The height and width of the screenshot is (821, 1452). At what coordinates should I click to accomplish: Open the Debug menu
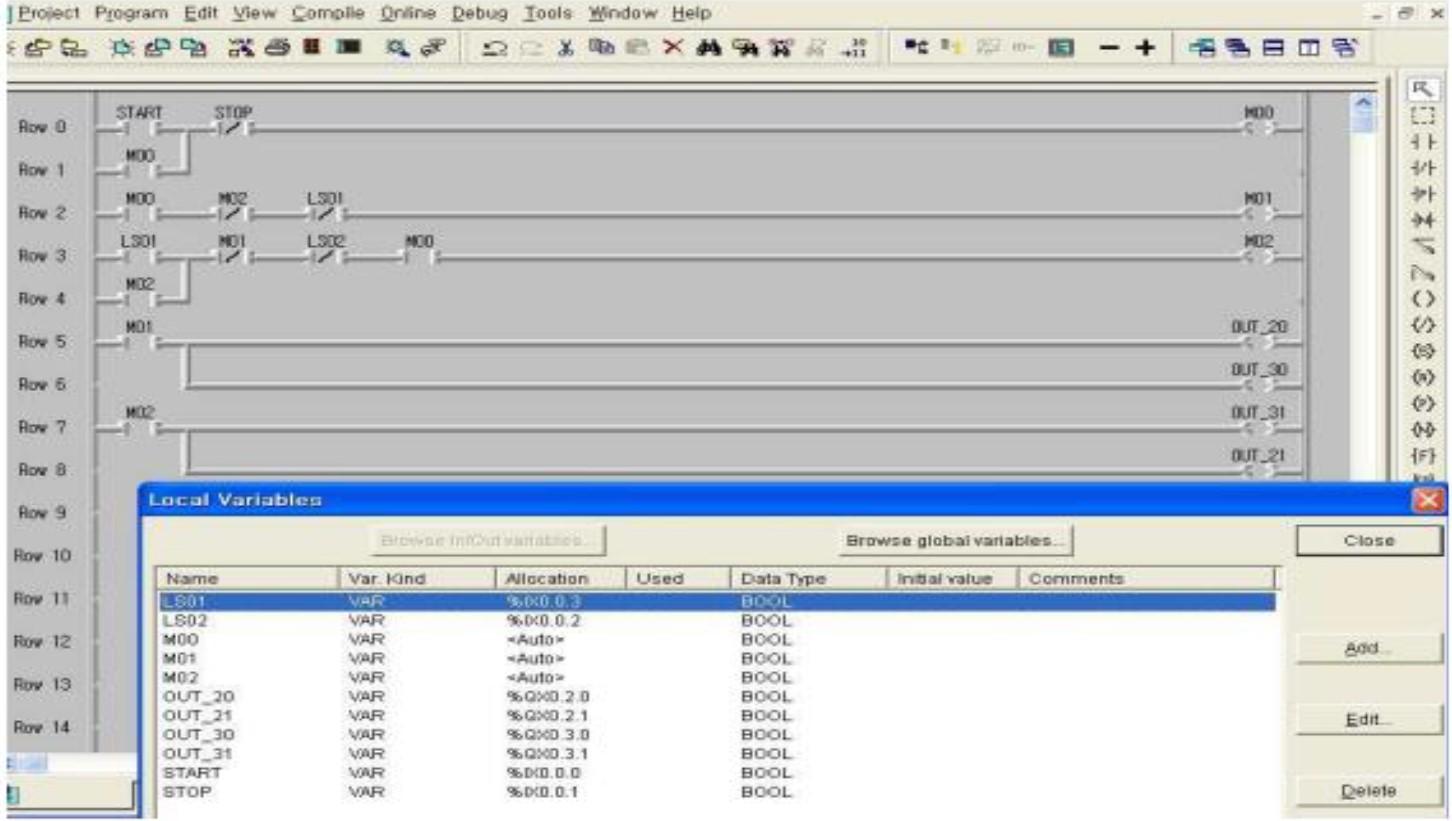[480, 14]
